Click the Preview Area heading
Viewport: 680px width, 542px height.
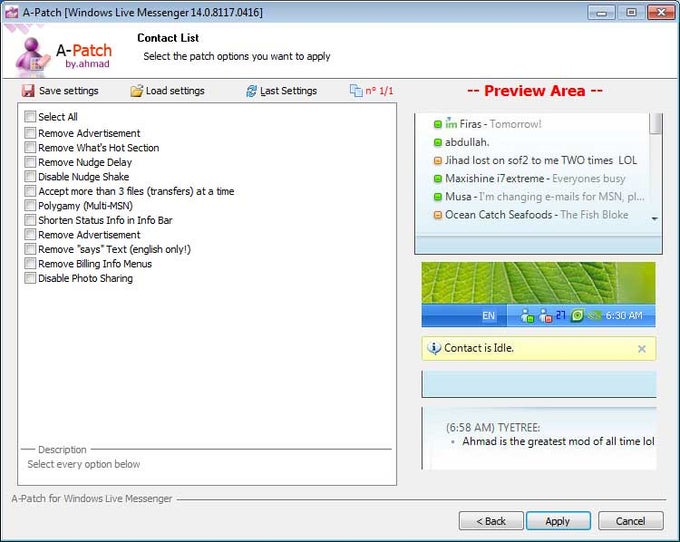[x=535, y=91]
